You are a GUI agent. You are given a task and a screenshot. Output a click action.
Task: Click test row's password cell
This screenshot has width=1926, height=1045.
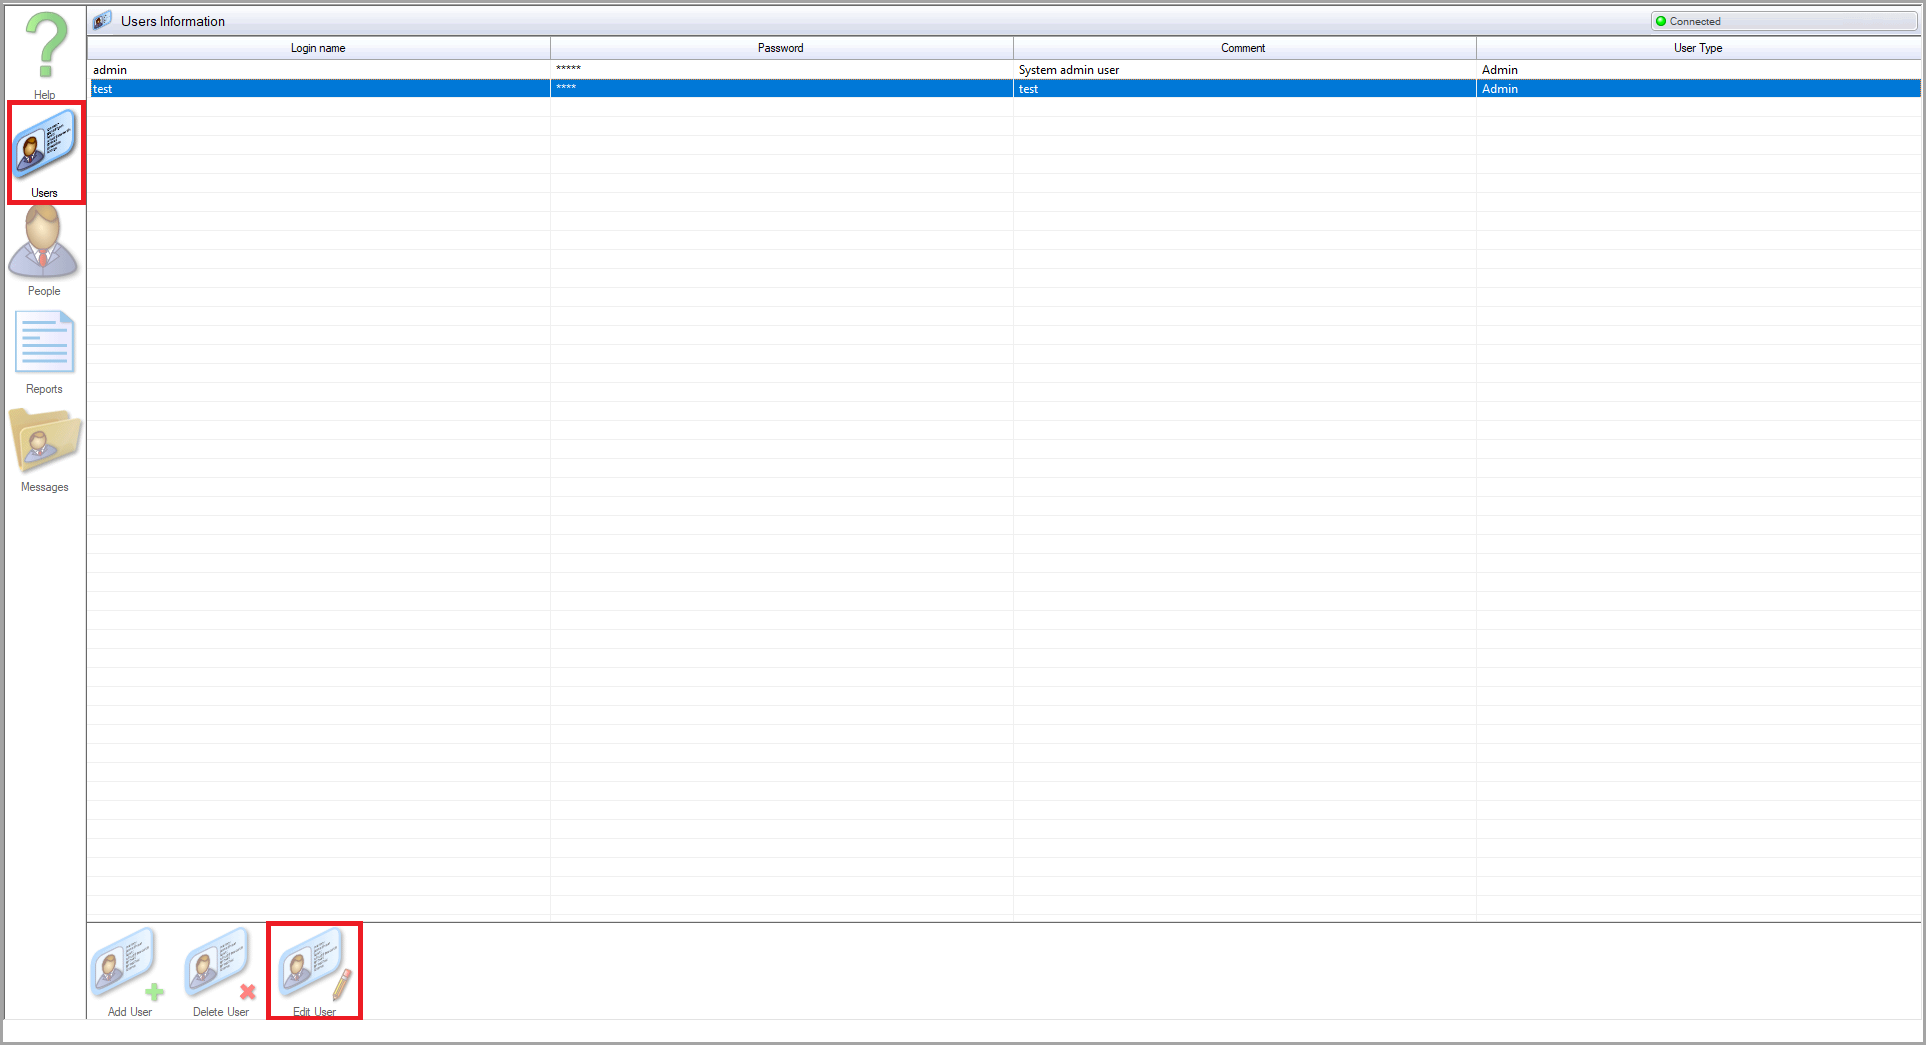pyautogui.click(x=781, y=89)
